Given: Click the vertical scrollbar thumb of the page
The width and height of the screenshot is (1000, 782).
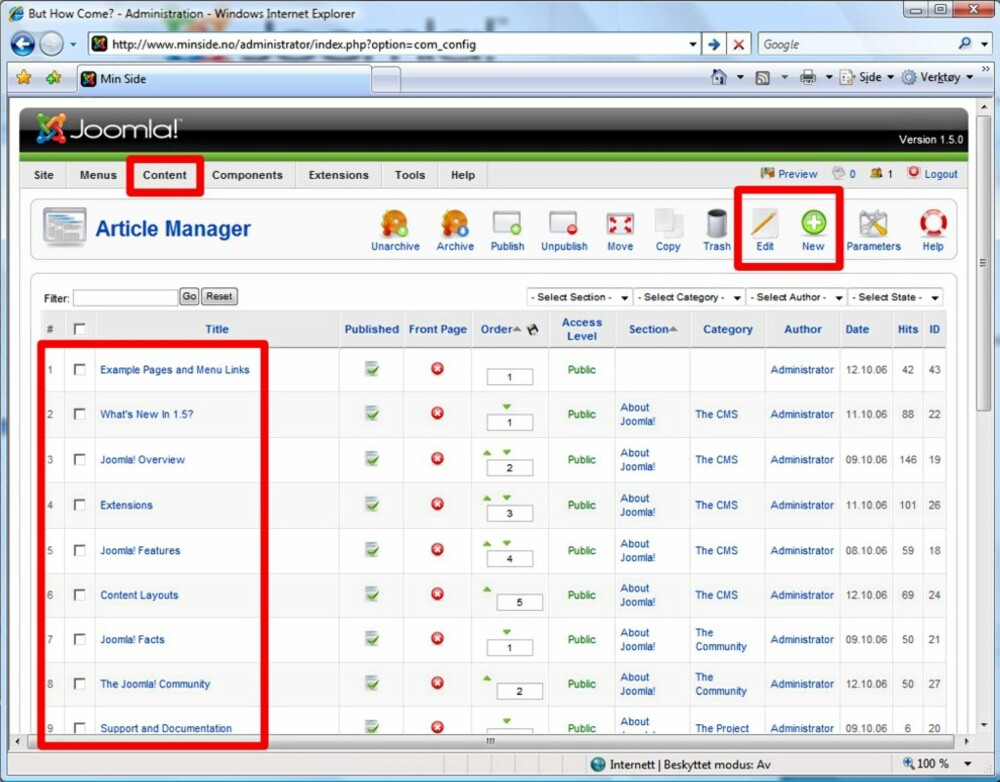Looking at the screenshot, I should pos(983,263).
